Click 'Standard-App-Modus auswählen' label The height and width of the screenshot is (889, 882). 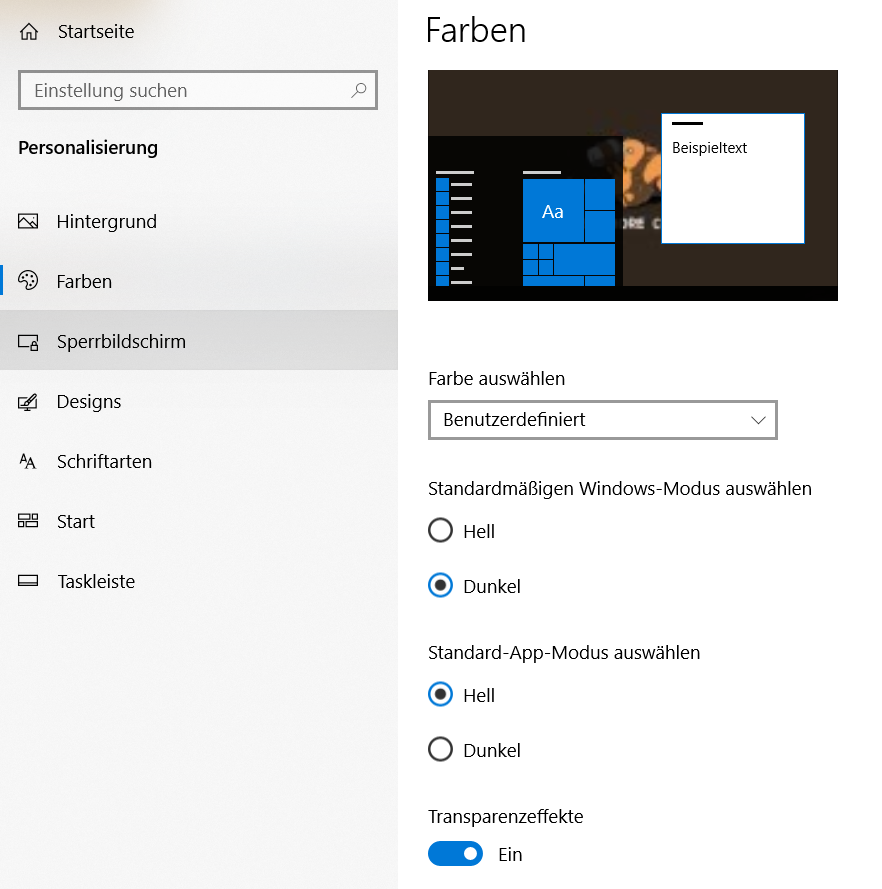564,653
